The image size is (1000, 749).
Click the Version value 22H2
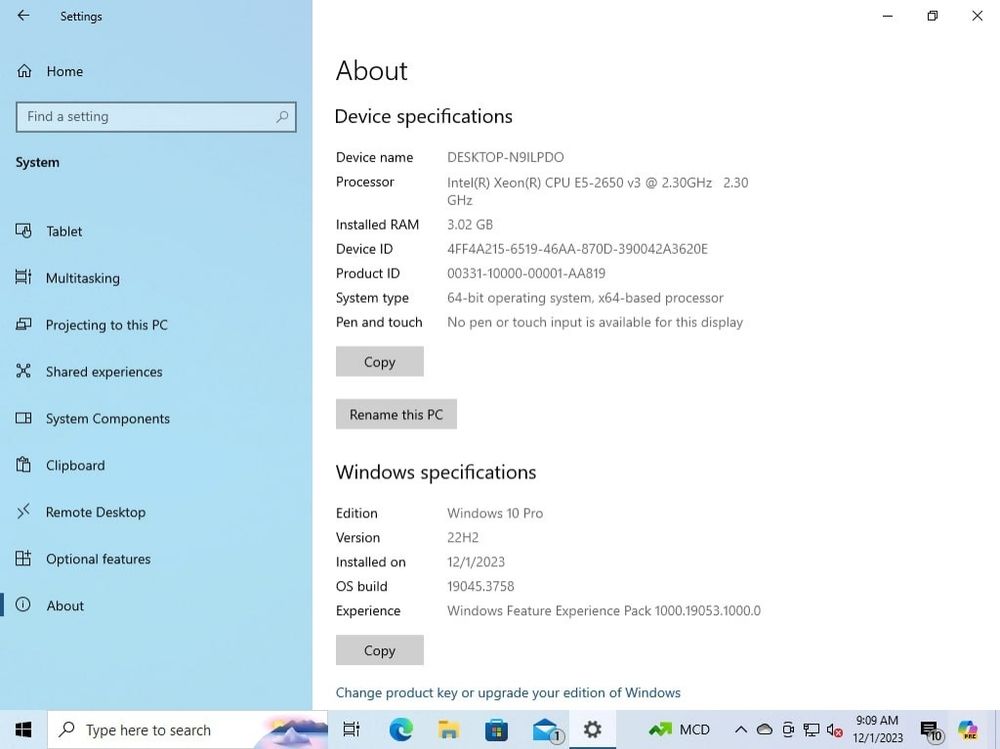tap(462, 538)
